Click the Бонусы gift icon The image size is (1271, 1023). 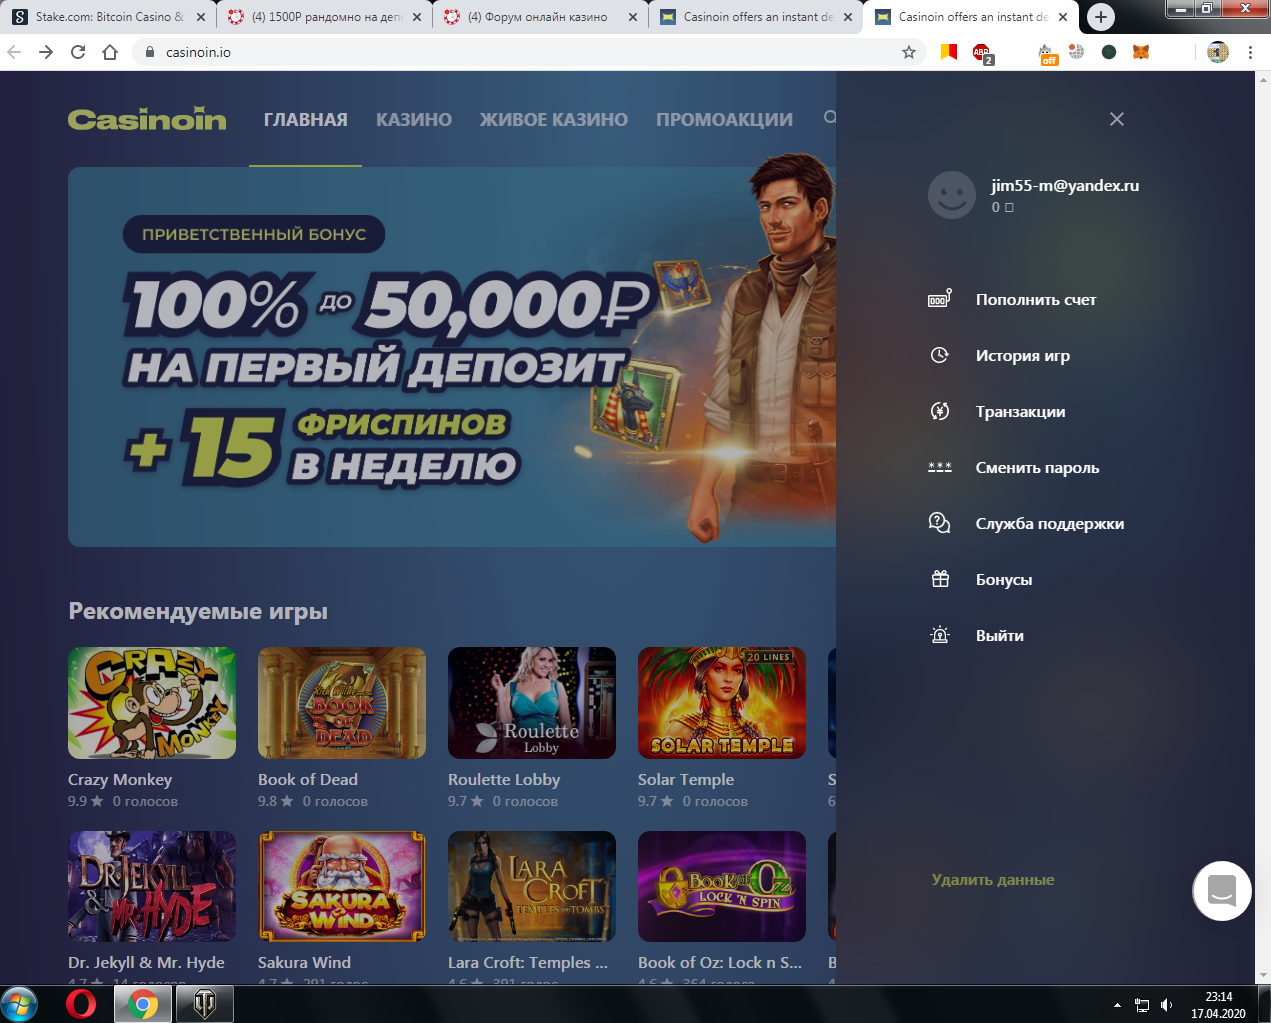(x=940, y=579)
